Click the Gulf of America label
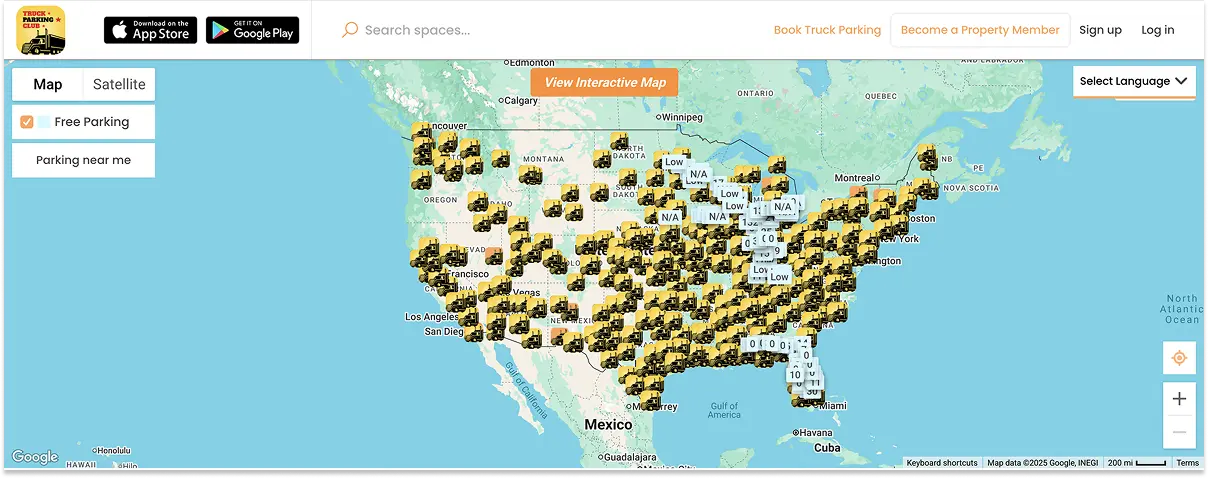 [724, 410]
